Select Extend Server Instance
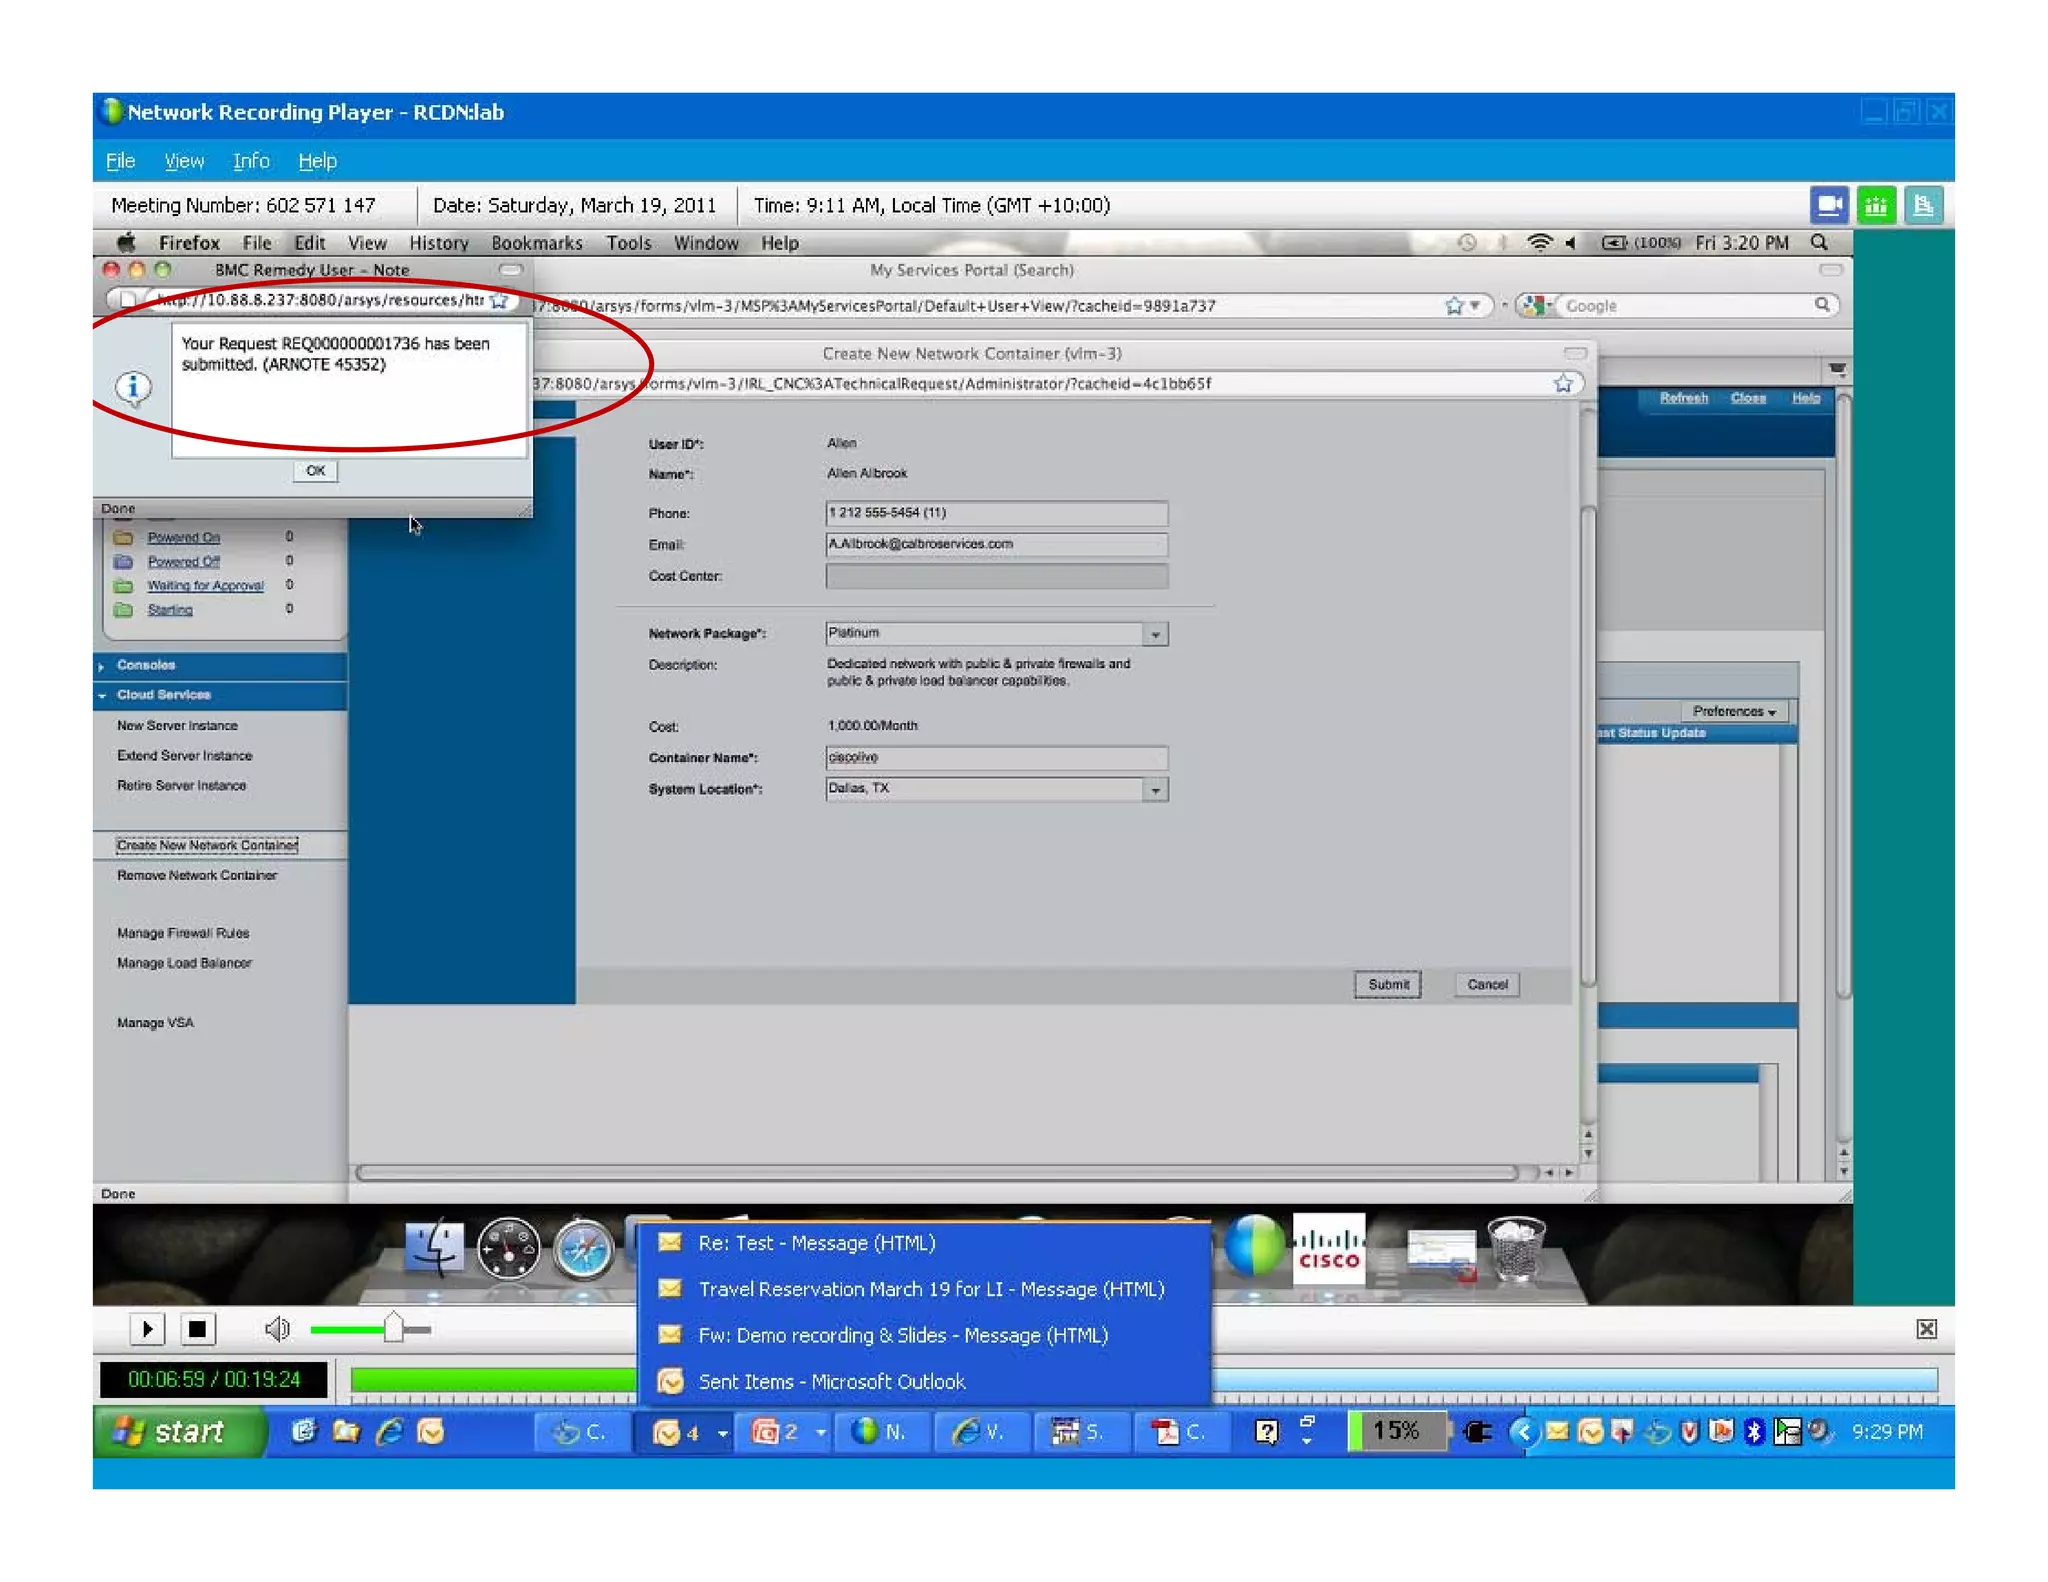Viewport: 2048px width, 1582px height. point(184,756)
